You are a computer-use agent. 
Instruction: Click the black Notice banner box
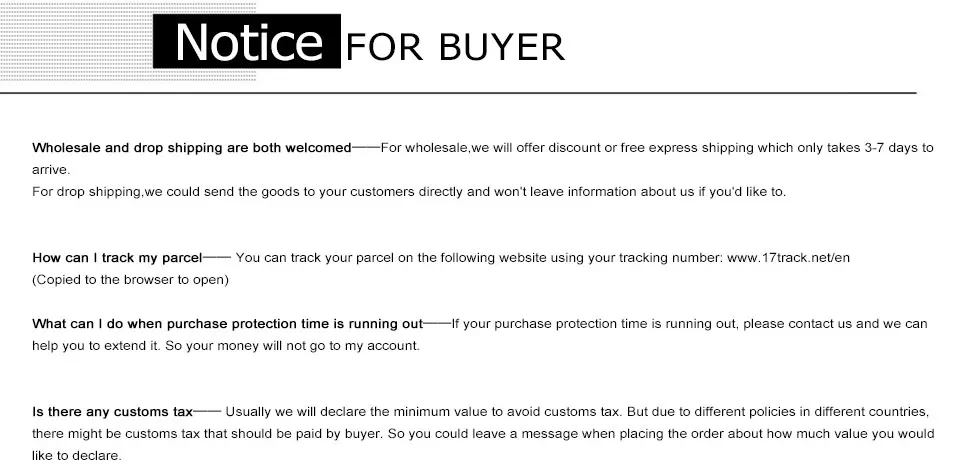pyautogui.click(x=247, y=41)
